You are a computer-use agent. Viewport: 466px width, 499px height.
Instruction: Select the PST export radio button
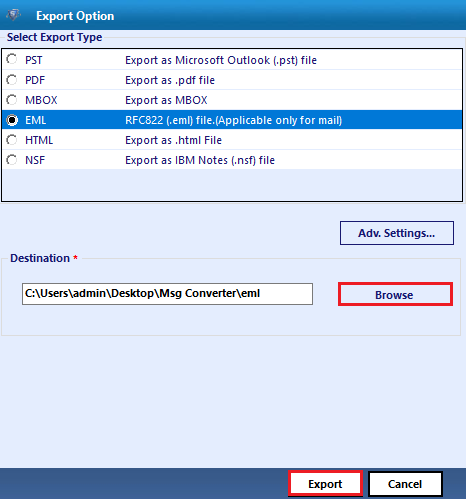tap(12, 60)
